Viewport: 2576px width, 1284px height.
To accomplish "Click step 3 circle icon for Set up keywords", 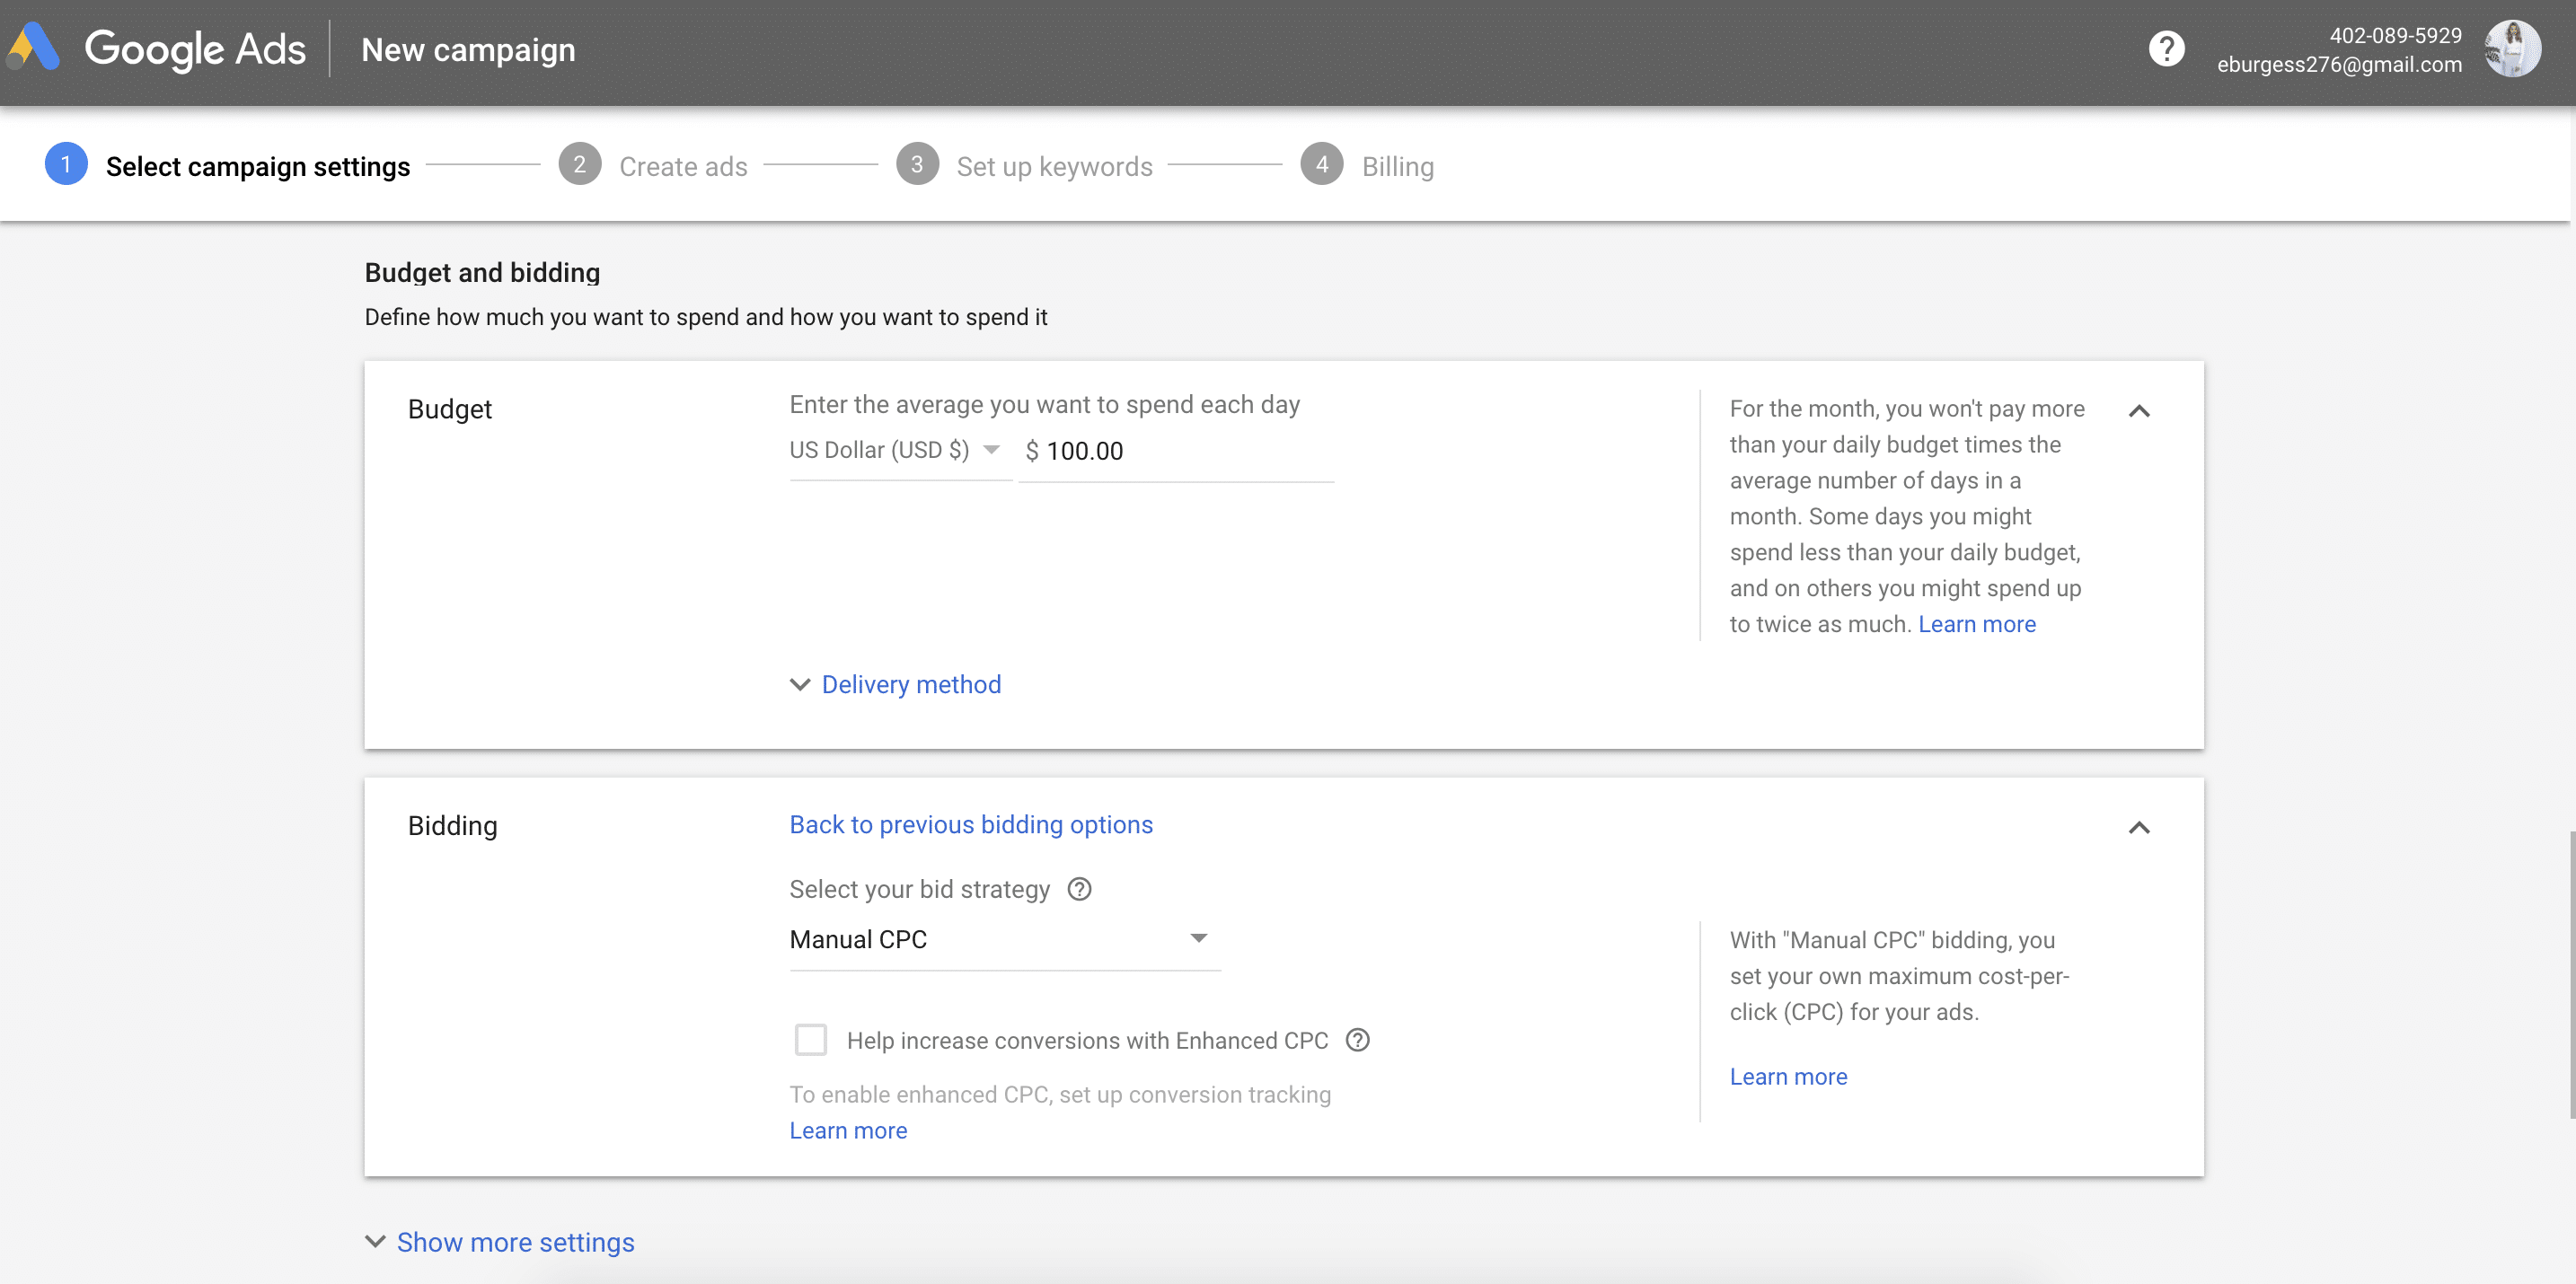I will pyautogui.click(x=917, y=165).
